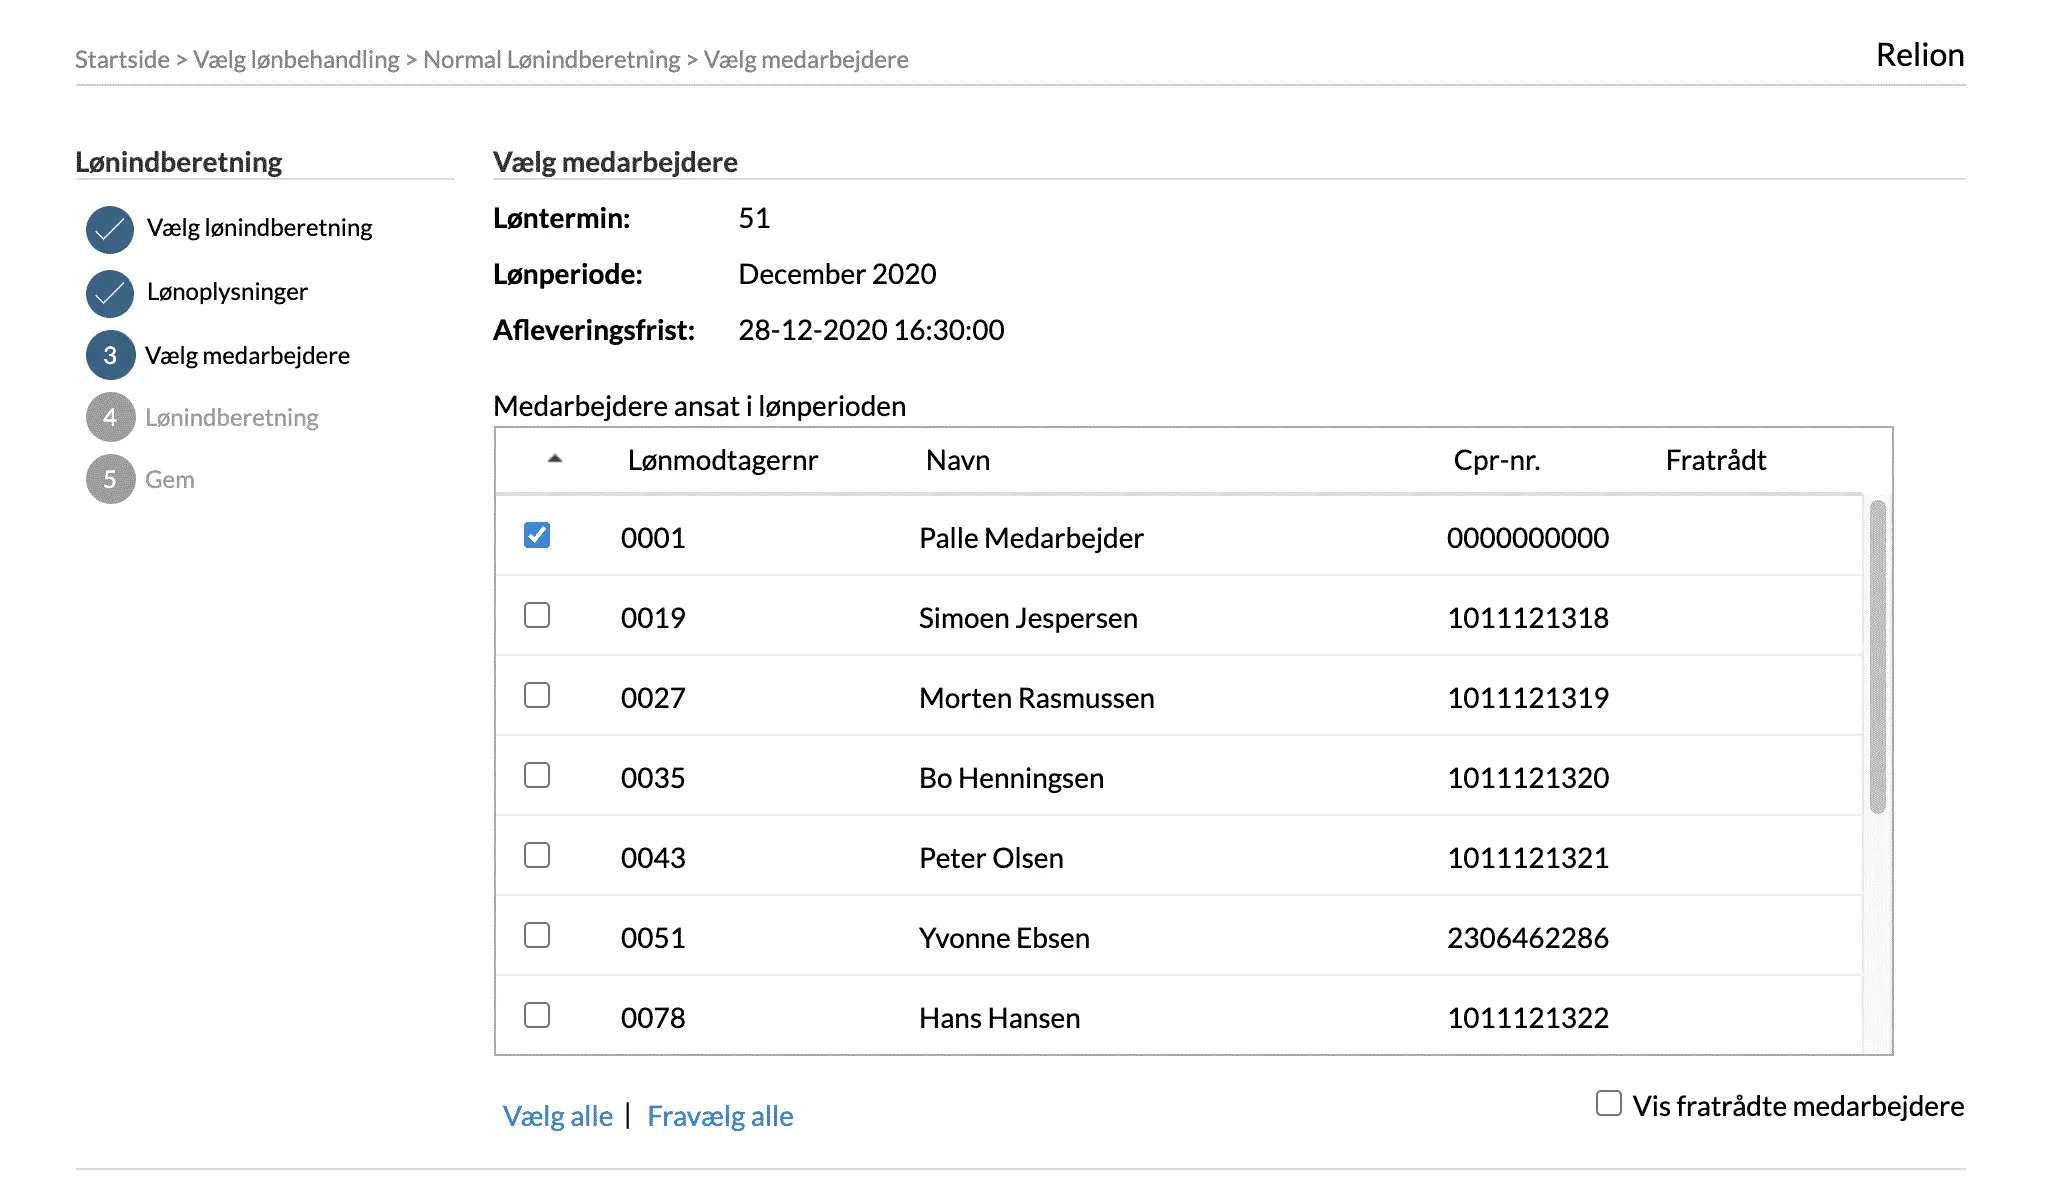The image size is (2048, 1183).
Task: Click employee number 0001
Action: click(653, 538)
